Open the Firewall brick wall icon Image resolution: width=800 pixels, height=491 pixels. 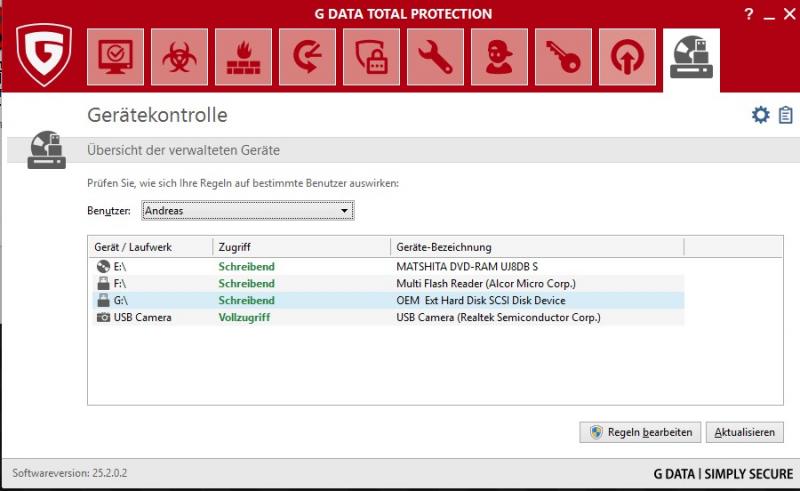tap(243, 57)
